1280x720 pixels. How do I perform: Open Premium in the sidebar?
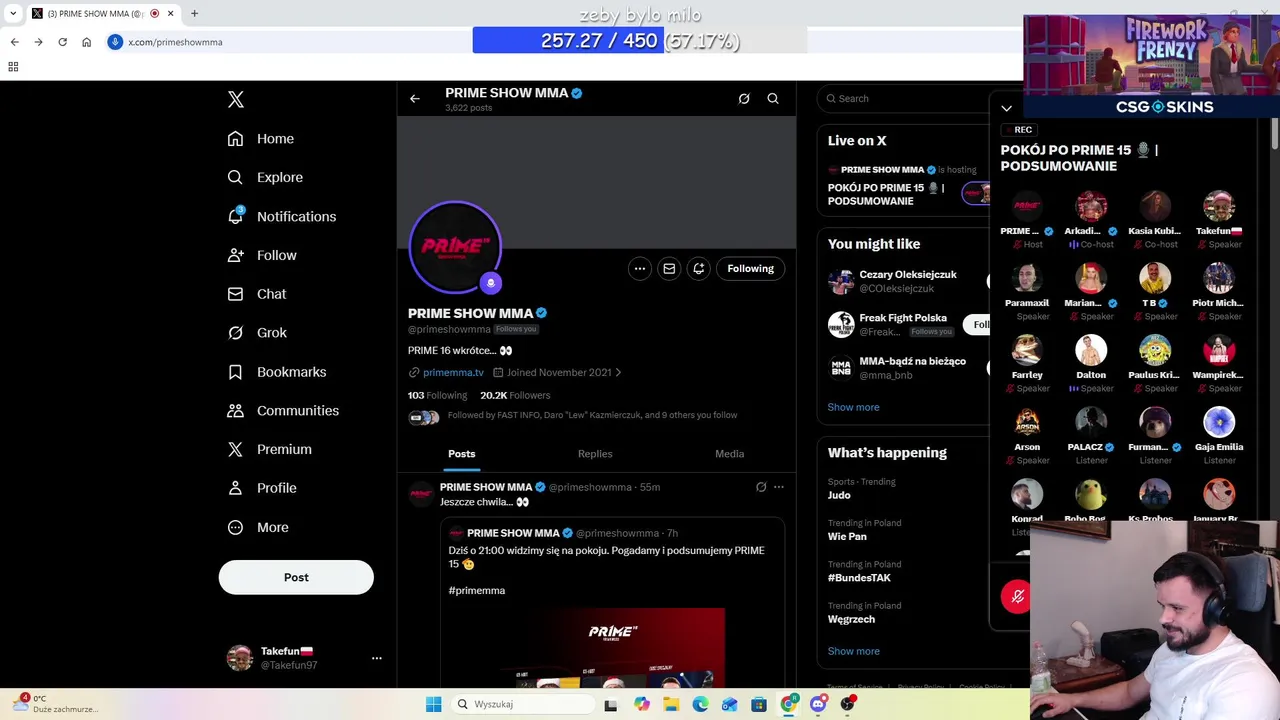(x=270, y=449)
